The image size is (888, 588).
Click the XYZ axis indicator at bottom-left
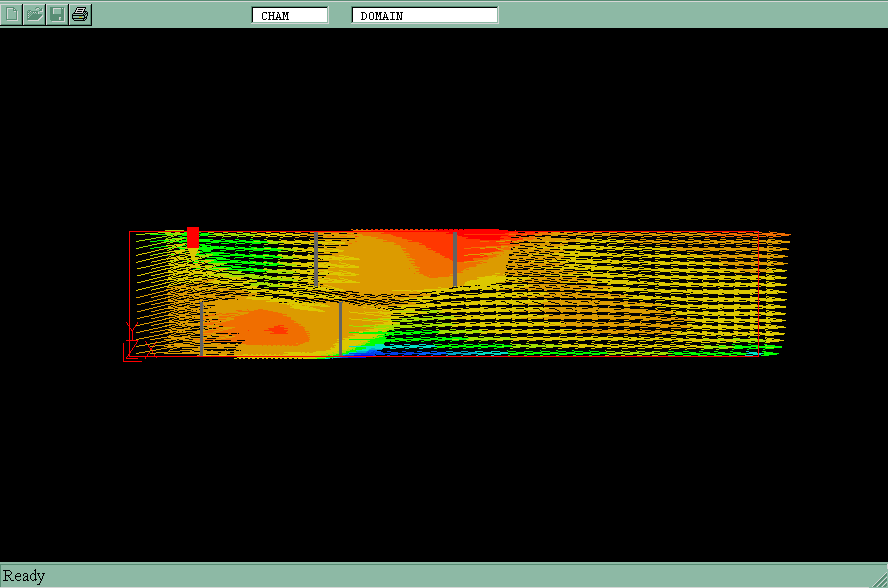point(131,344)
